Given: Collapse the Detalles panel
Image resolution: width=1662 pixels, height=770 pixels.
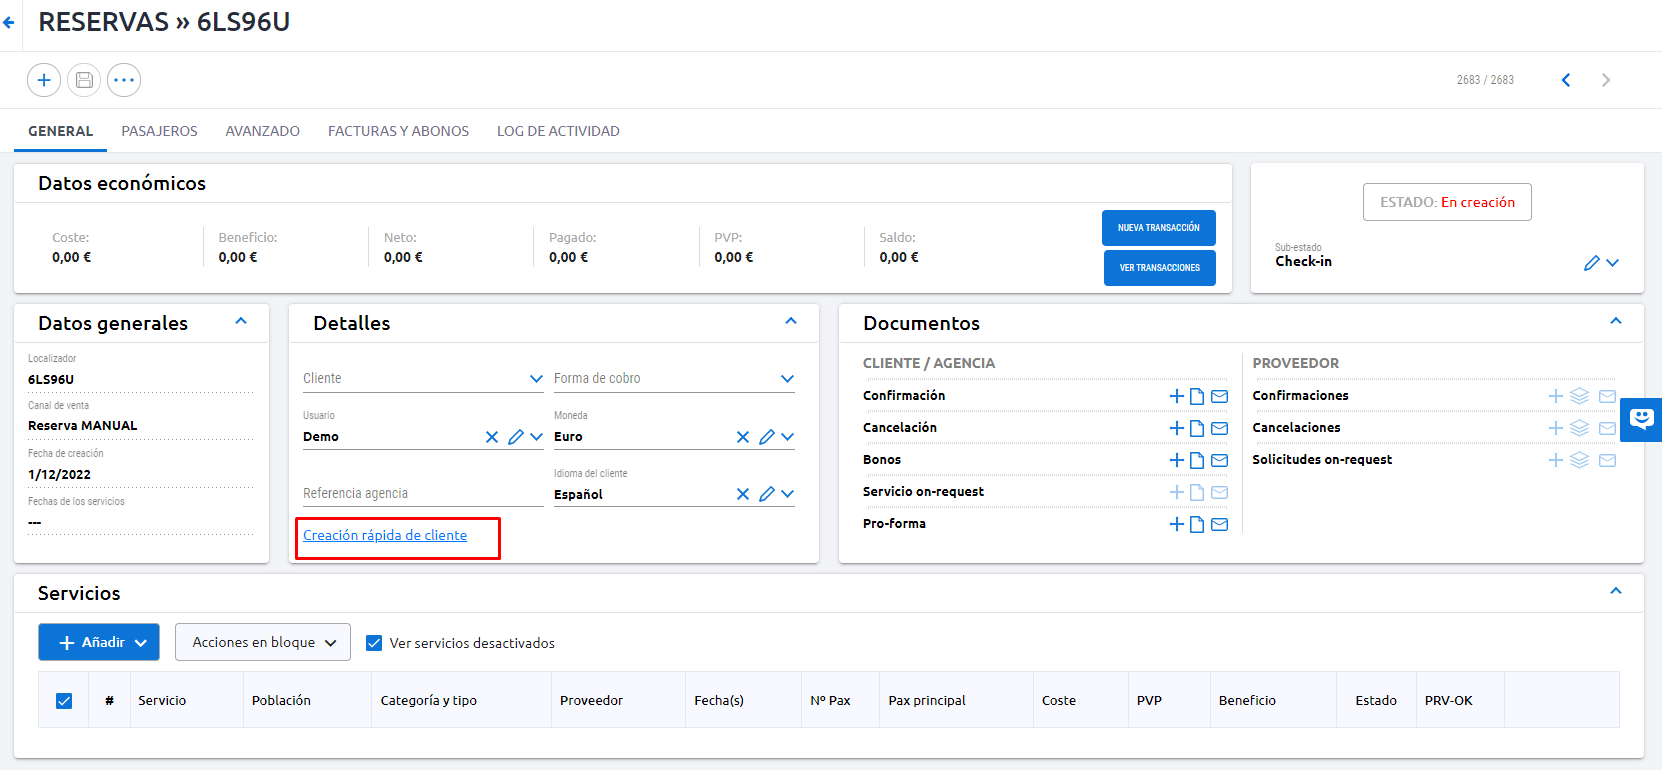Looking at the screenshot, I should 791,321.
